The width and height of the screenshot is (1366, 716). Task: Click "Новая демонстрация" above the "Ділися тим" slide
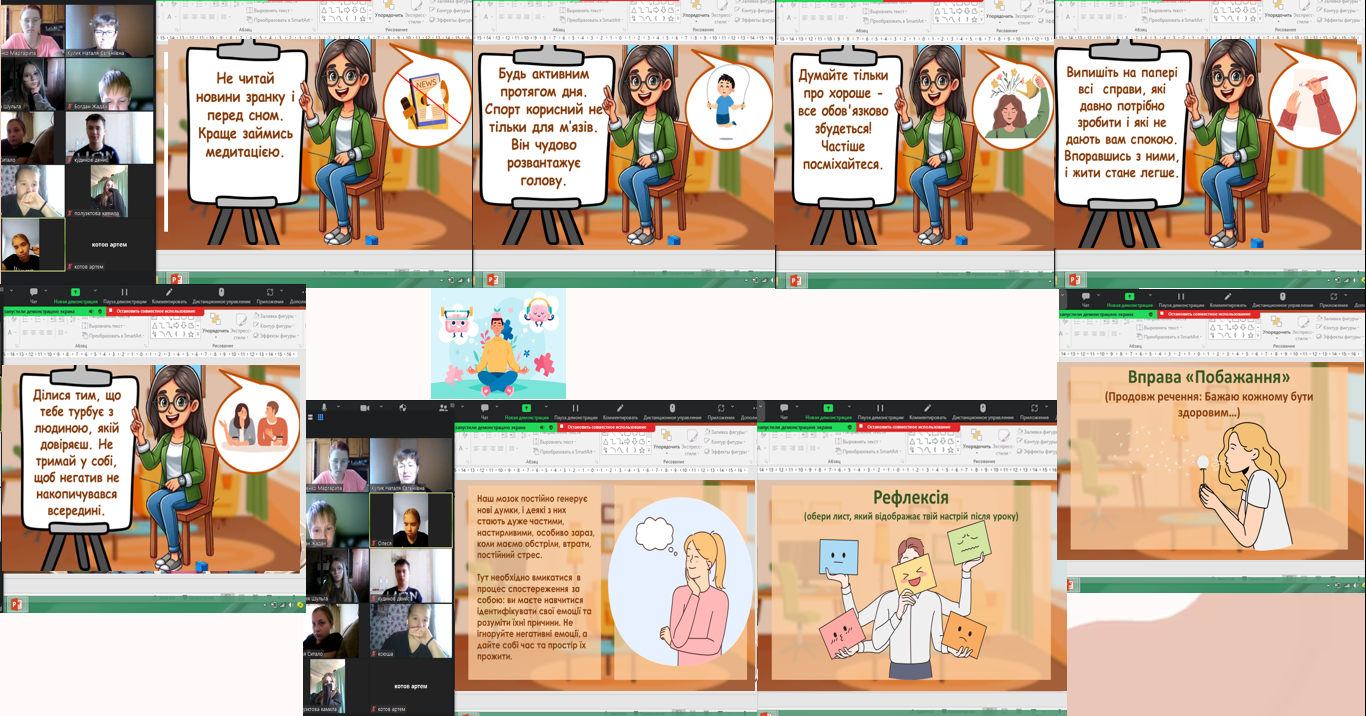pos(75,294)
